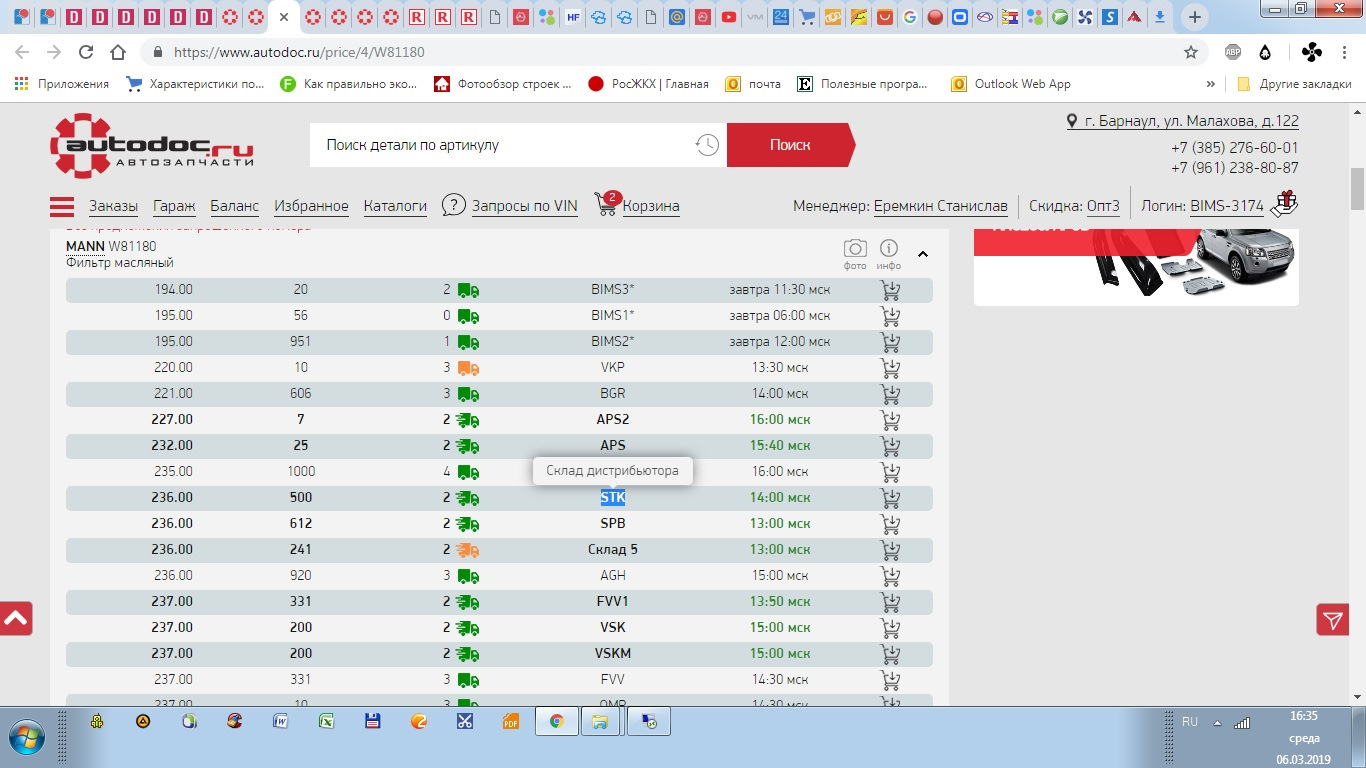
Task: Click the RU language indicator in tray
Action: [1190, 722]
